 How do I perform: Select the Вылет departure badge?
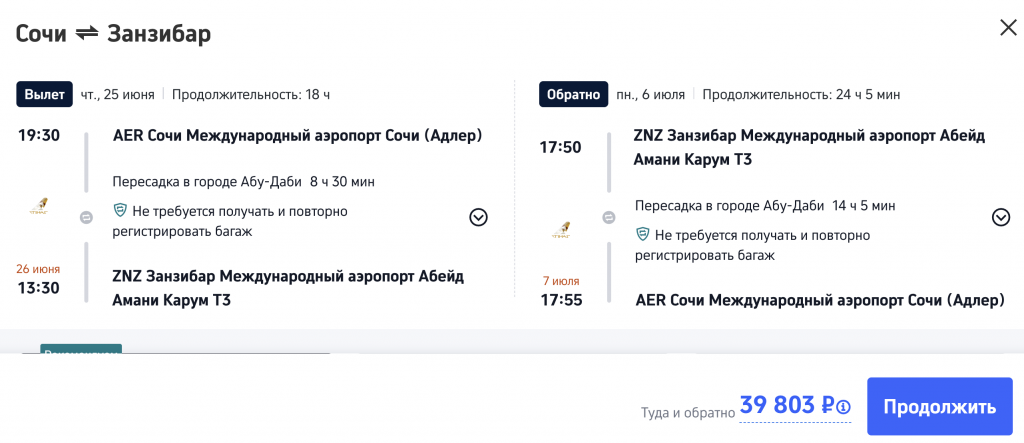click(x=42, y=95)
